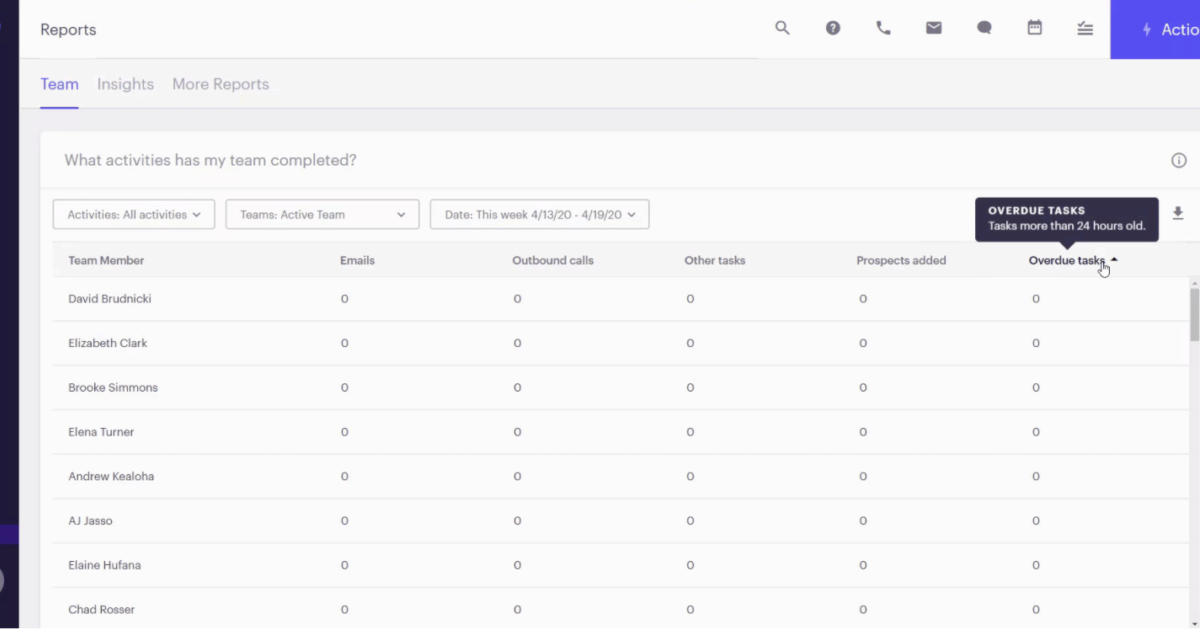Click the tasks list icon near Action
Screen dimensions: 1200x630
pos(1085,28)
